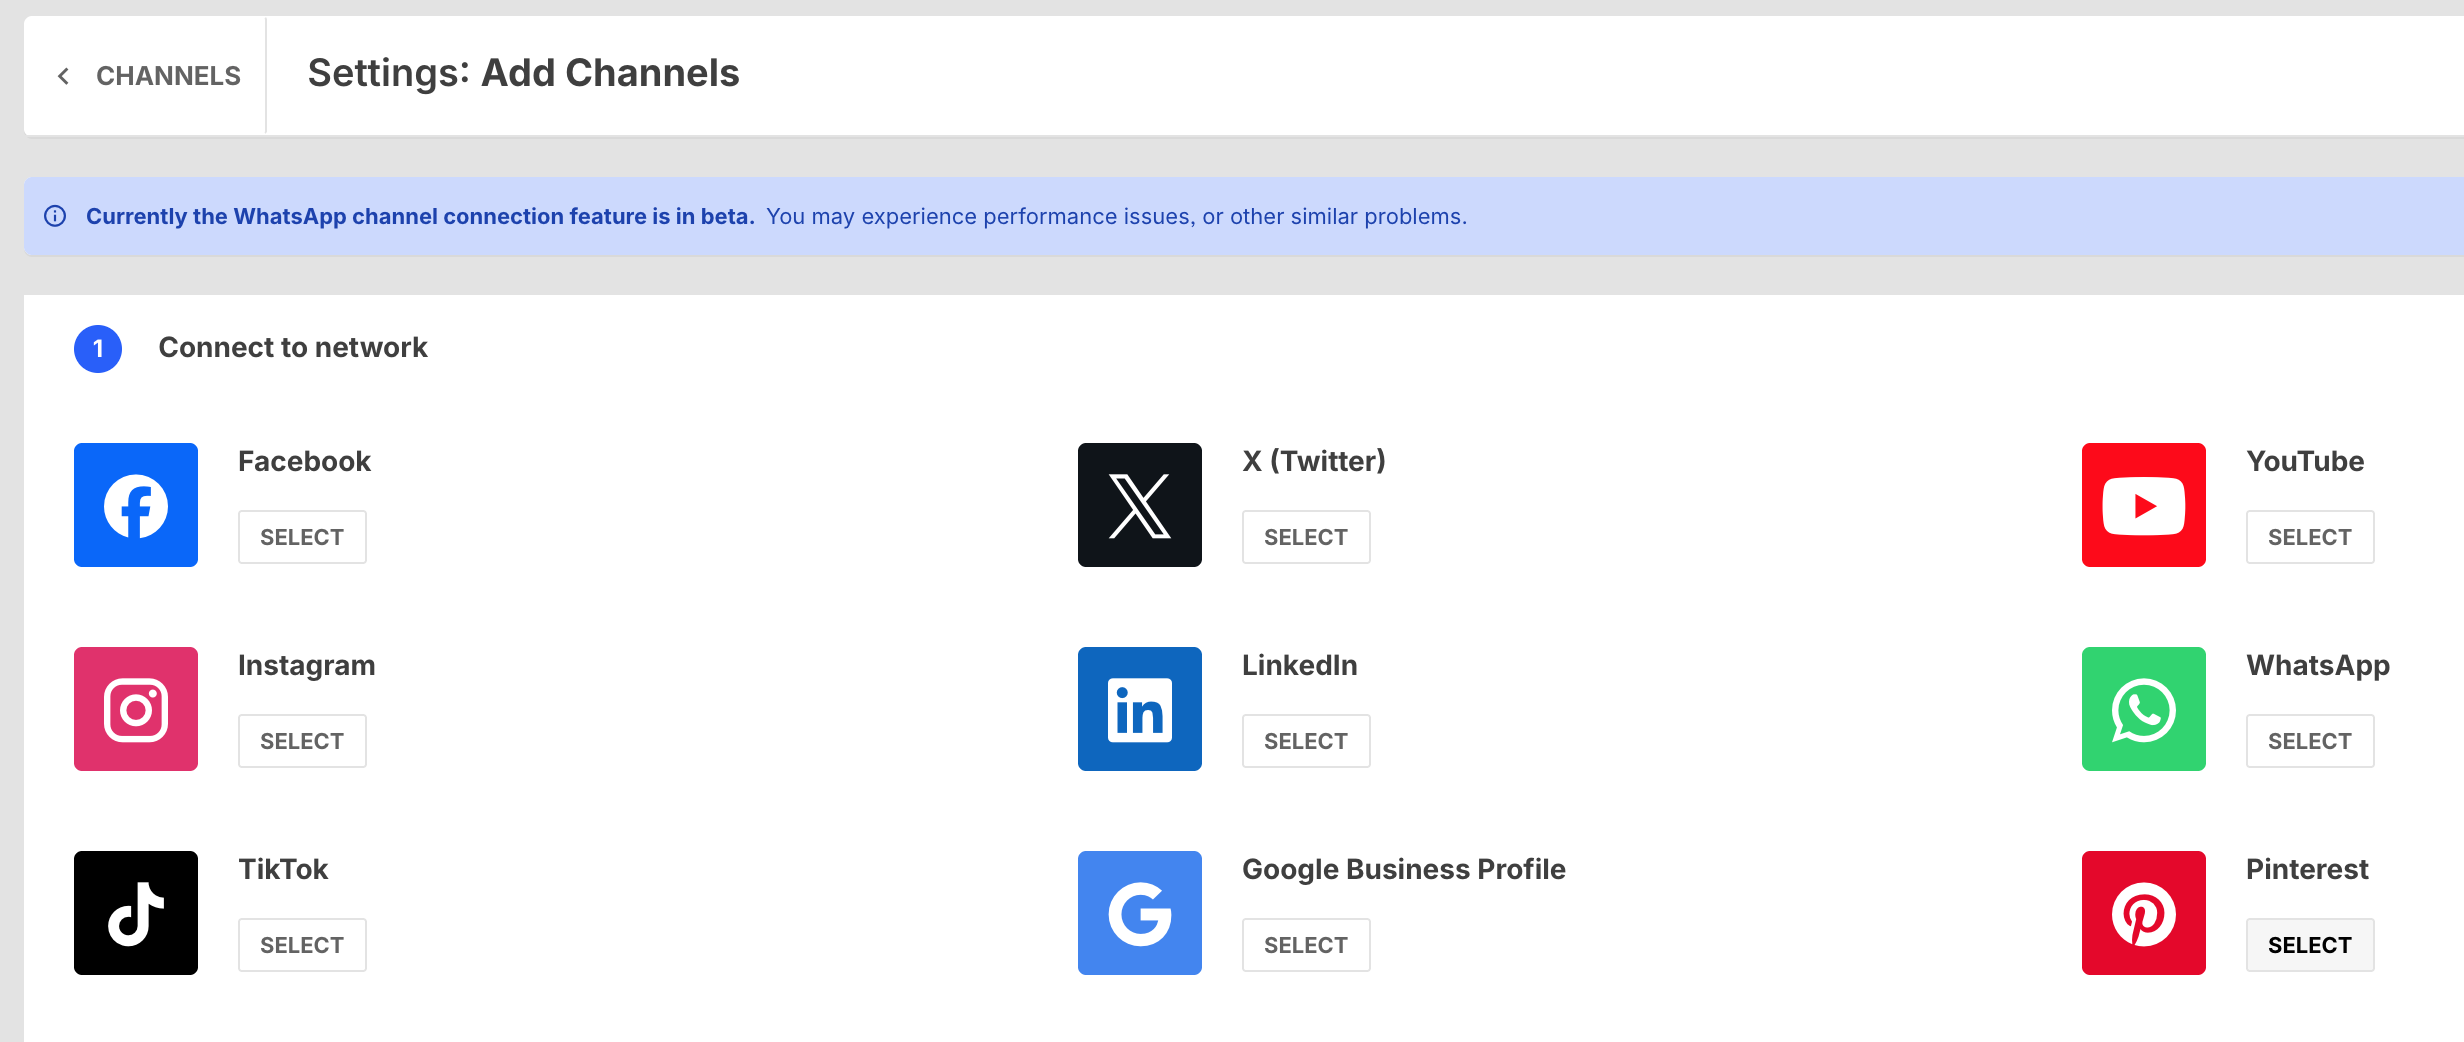Image resolution: width=2464 pixels, height=1042 pixels.
Task: Select the Pinterest network
Action: 2310,945
